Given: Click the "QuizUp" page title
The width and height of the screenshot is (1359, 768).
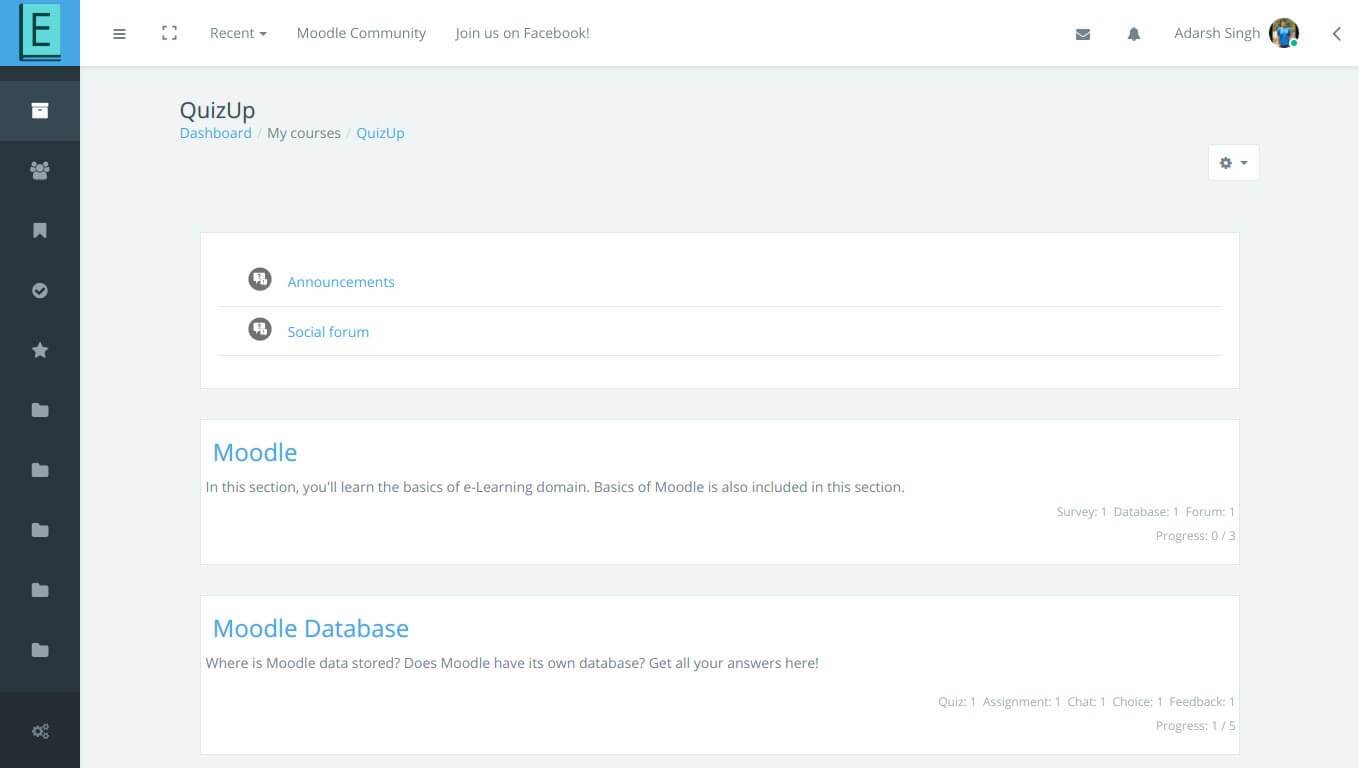Looking at the screenshot, I should 217,110.
